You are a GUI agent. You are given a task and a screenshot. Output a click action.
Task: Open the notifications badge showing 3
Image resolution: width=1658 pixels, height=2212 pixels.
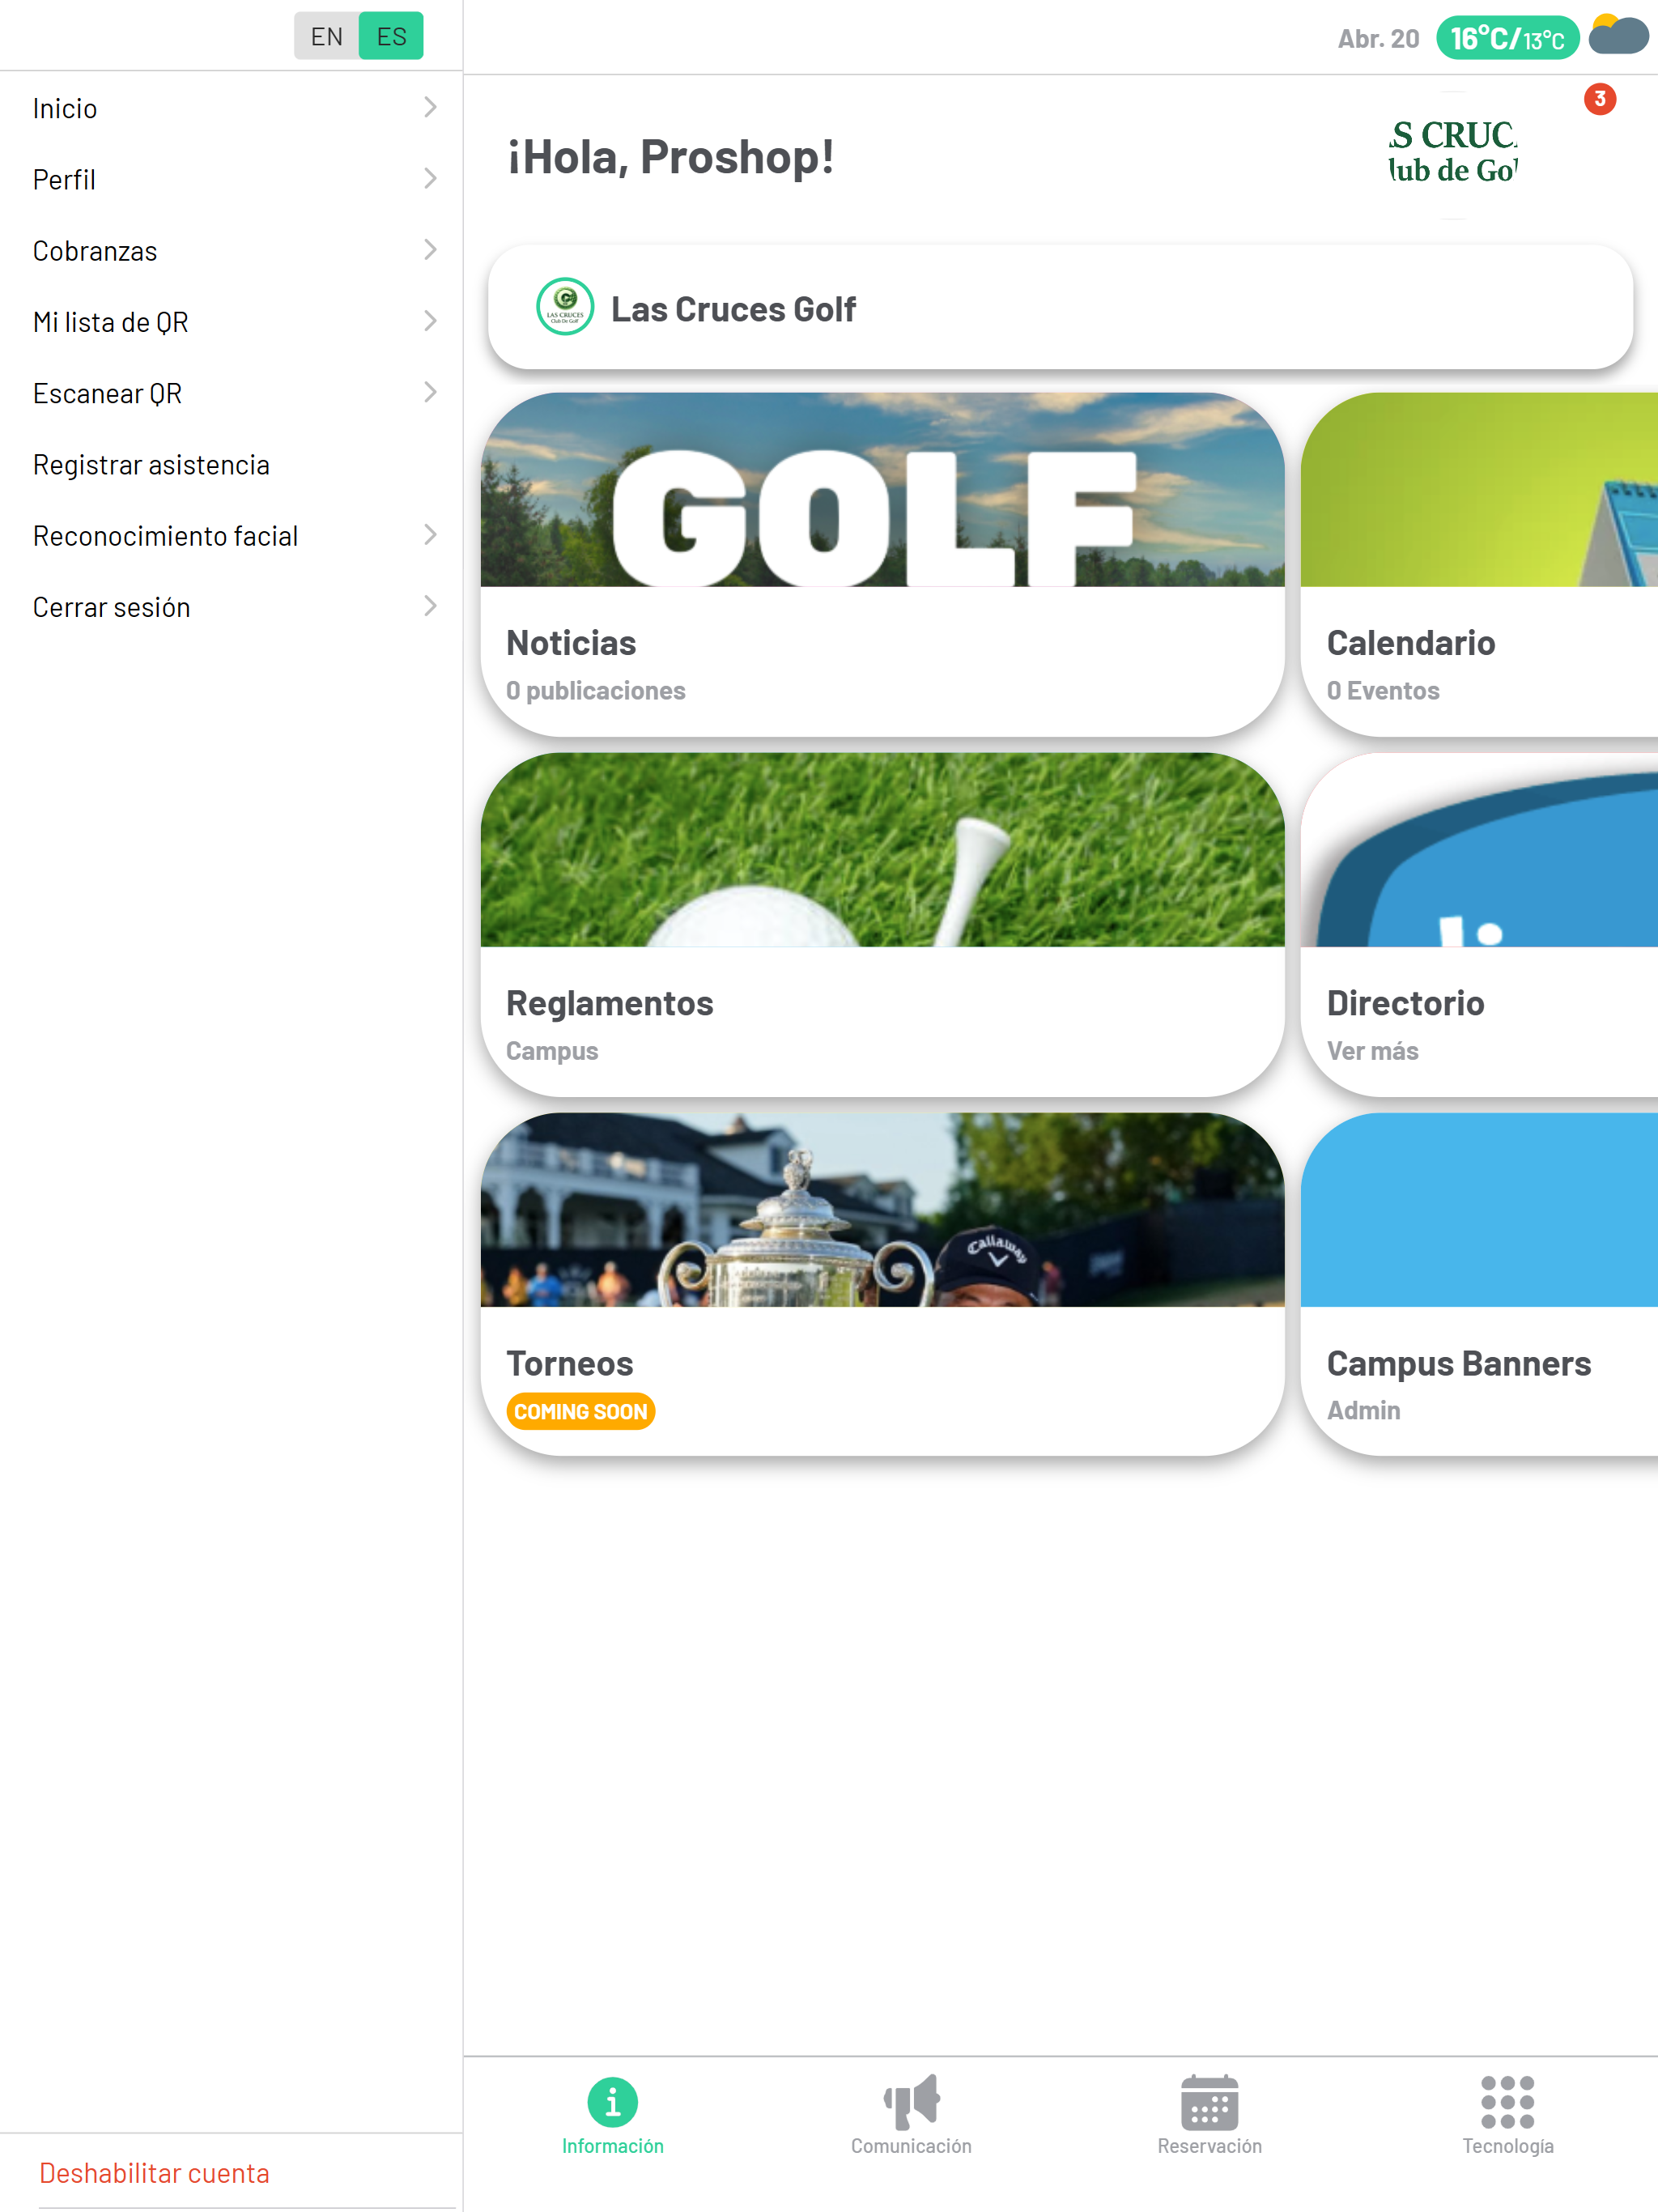click(x=1600, y=99)
